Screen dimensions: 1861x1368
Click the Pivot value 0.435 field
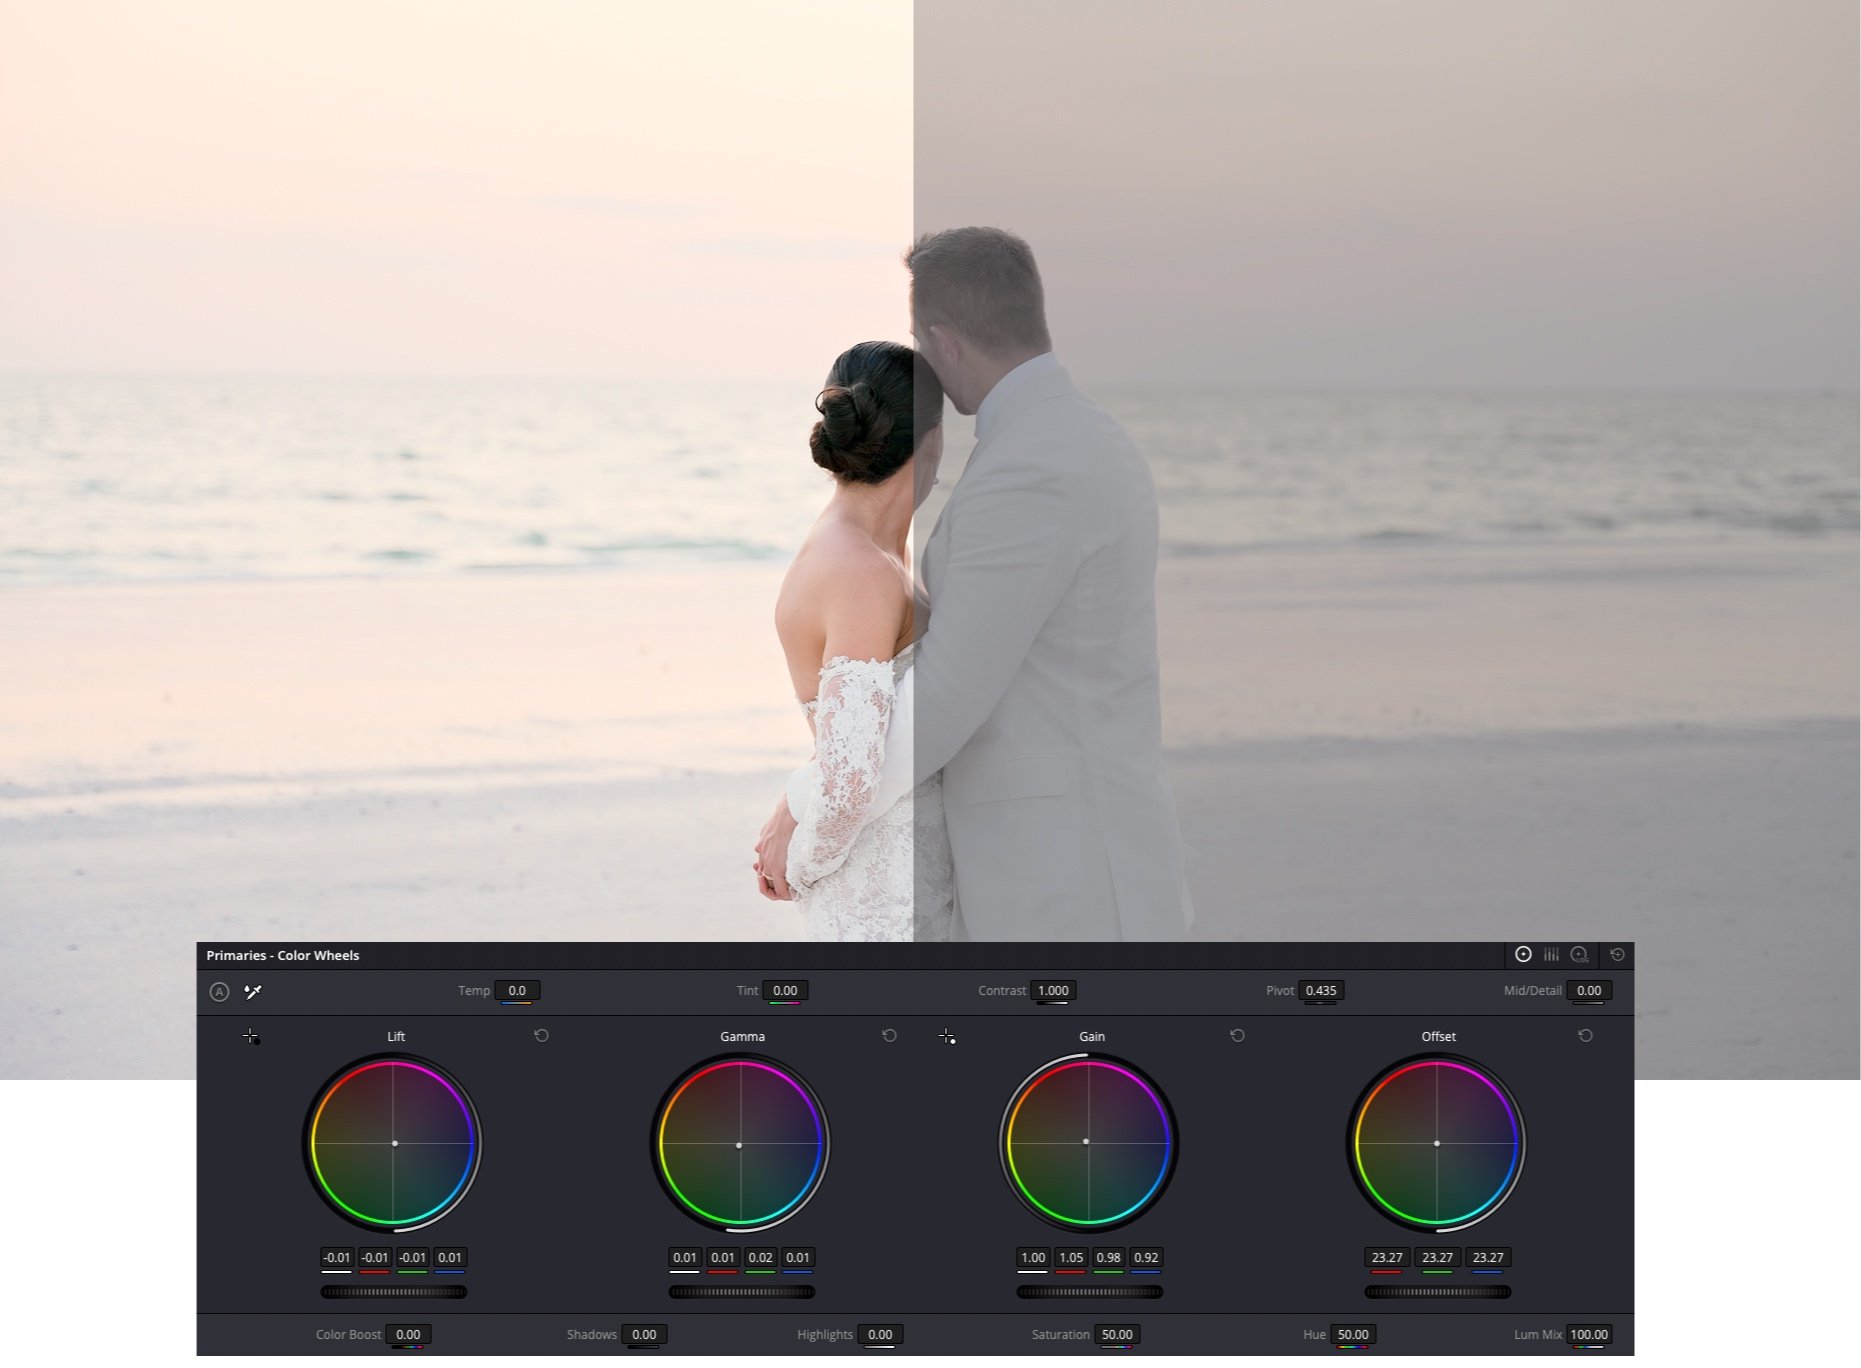point(1321,991)
